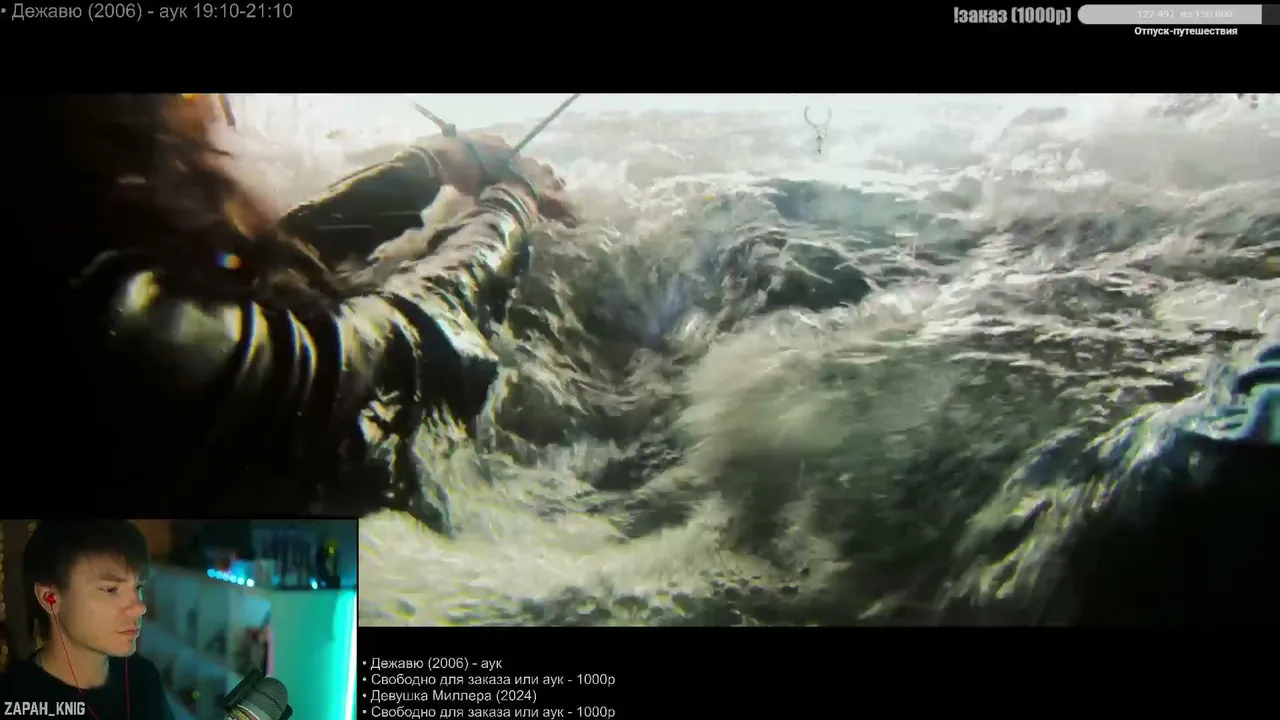The image size is (1280, 720).
Task: Click the streamer webcam overlay
Action: pyautogui.click(x=179, y=619)
